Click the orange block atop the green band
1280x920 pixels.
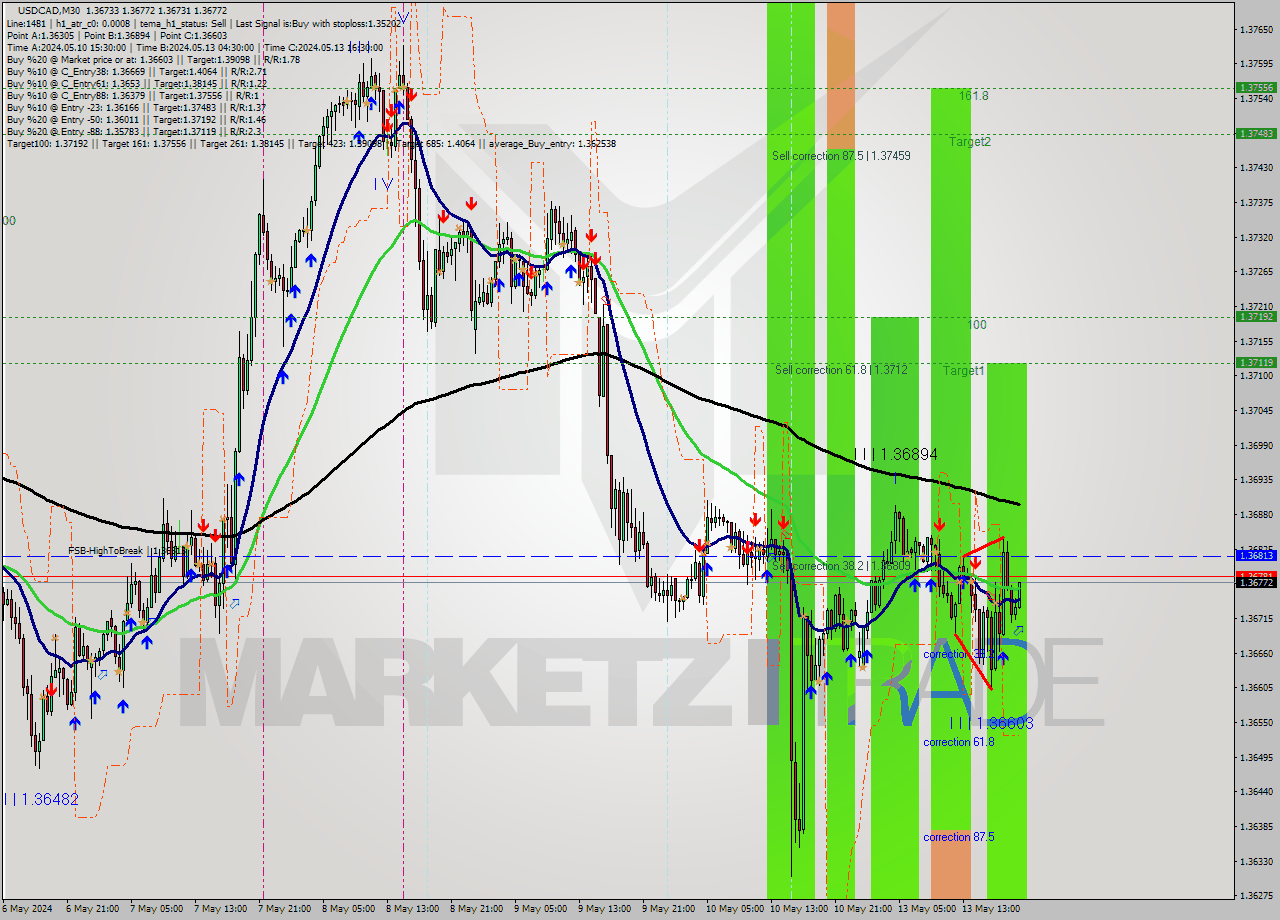click(841, 76)
